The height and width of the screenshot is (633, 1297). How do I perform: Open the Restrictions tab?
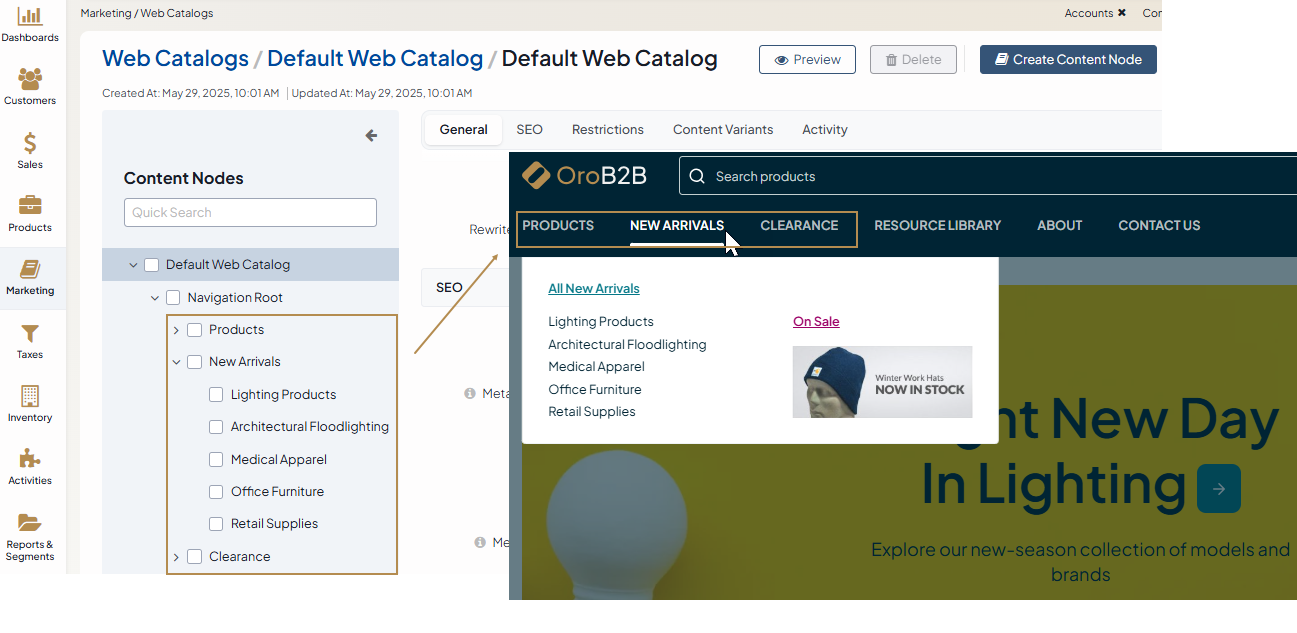coord(608,130)
